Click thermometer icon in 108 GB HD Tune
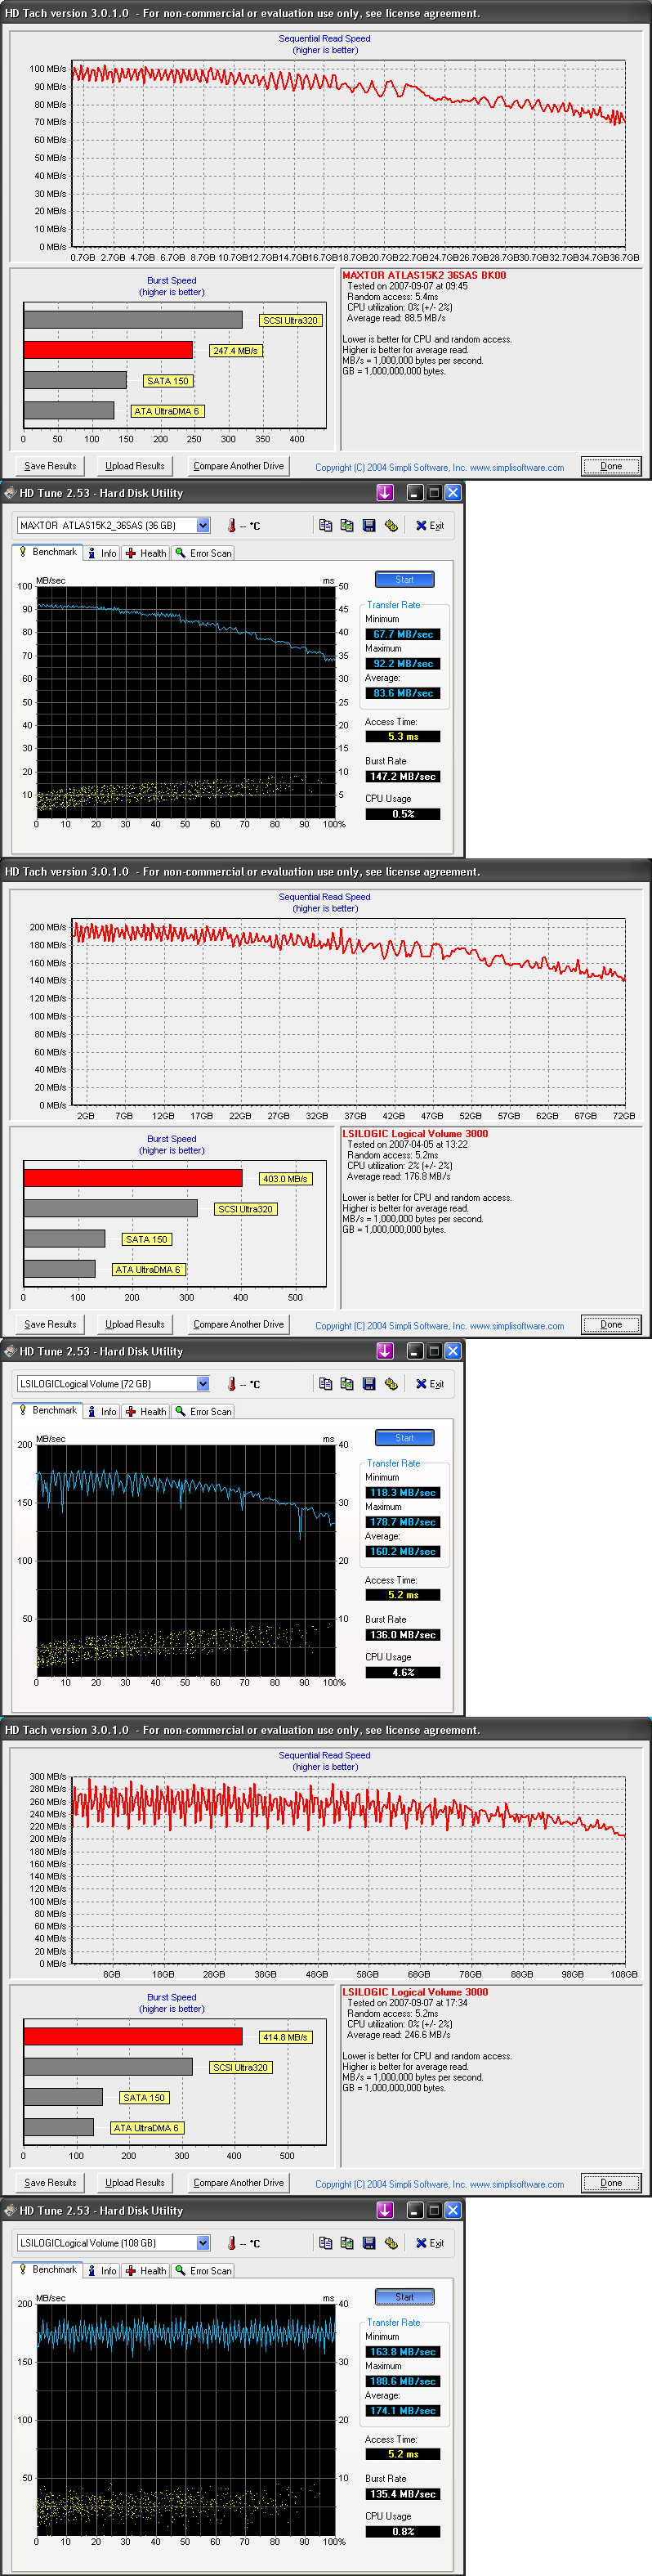Image resolution: width=652 pixels, height=2576 pixels. [x=232, y=2242]
